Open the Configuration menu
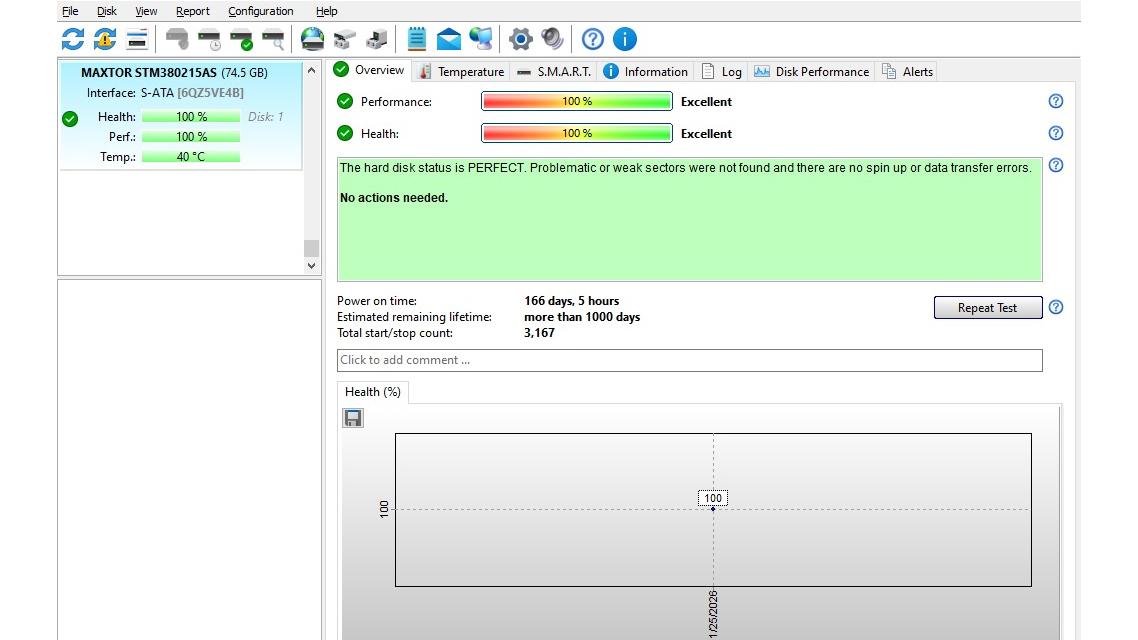Viewport: 1138px width, 640px height. [260, 11]
